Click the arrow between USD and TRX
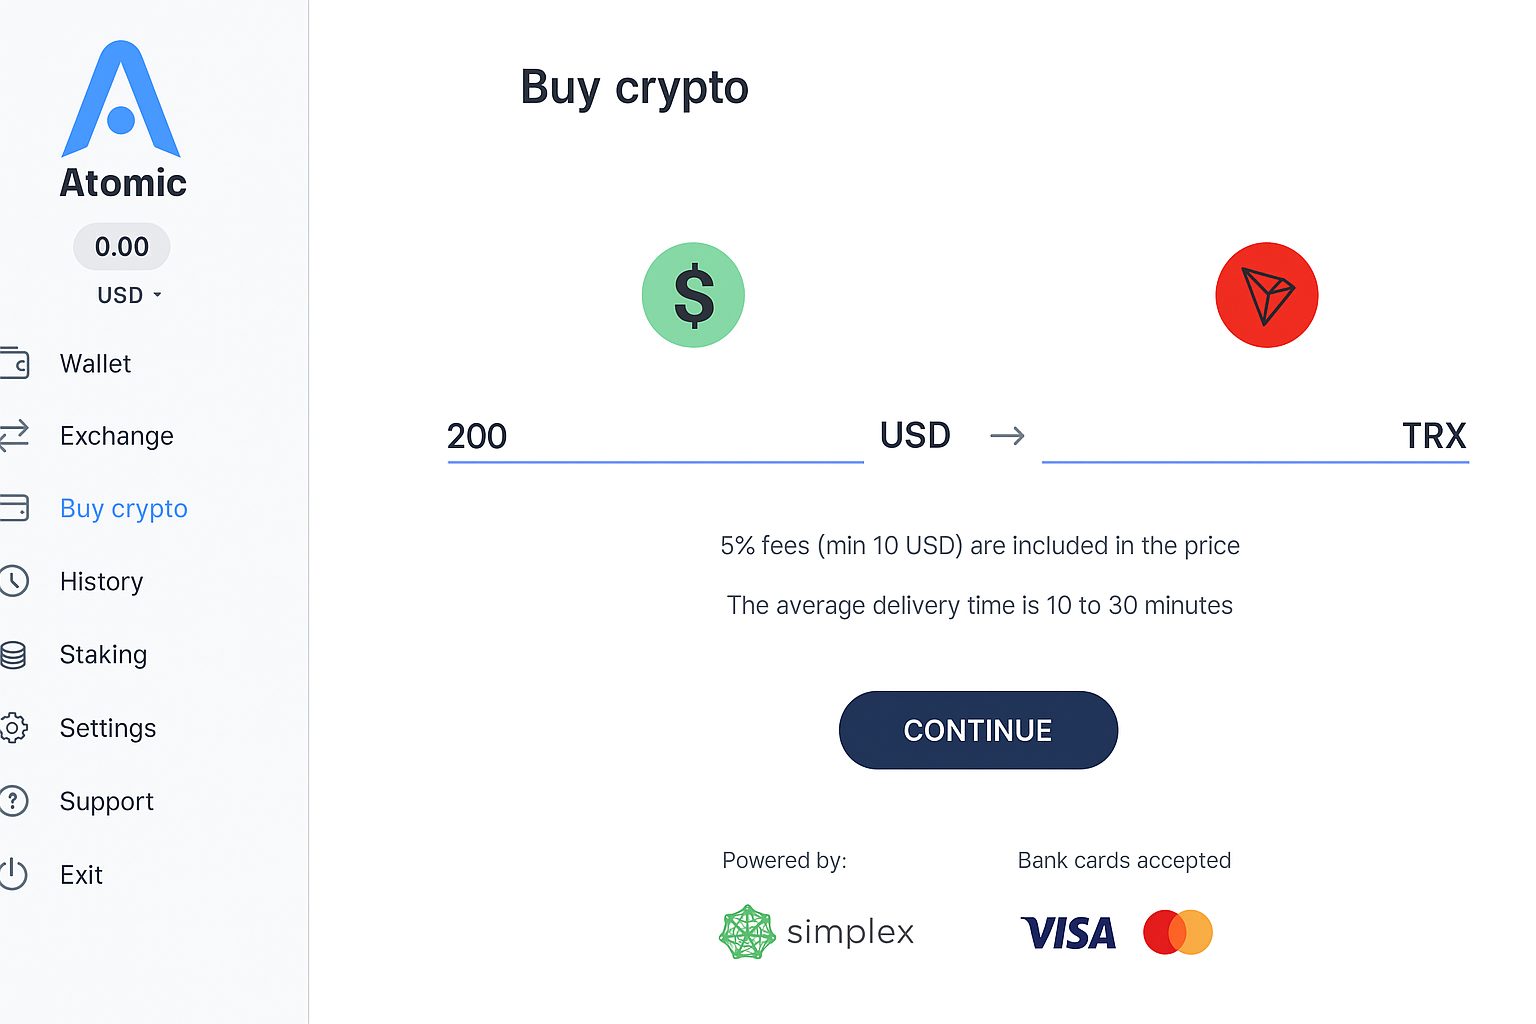1536x1024 pixels. pos(1007,435)
